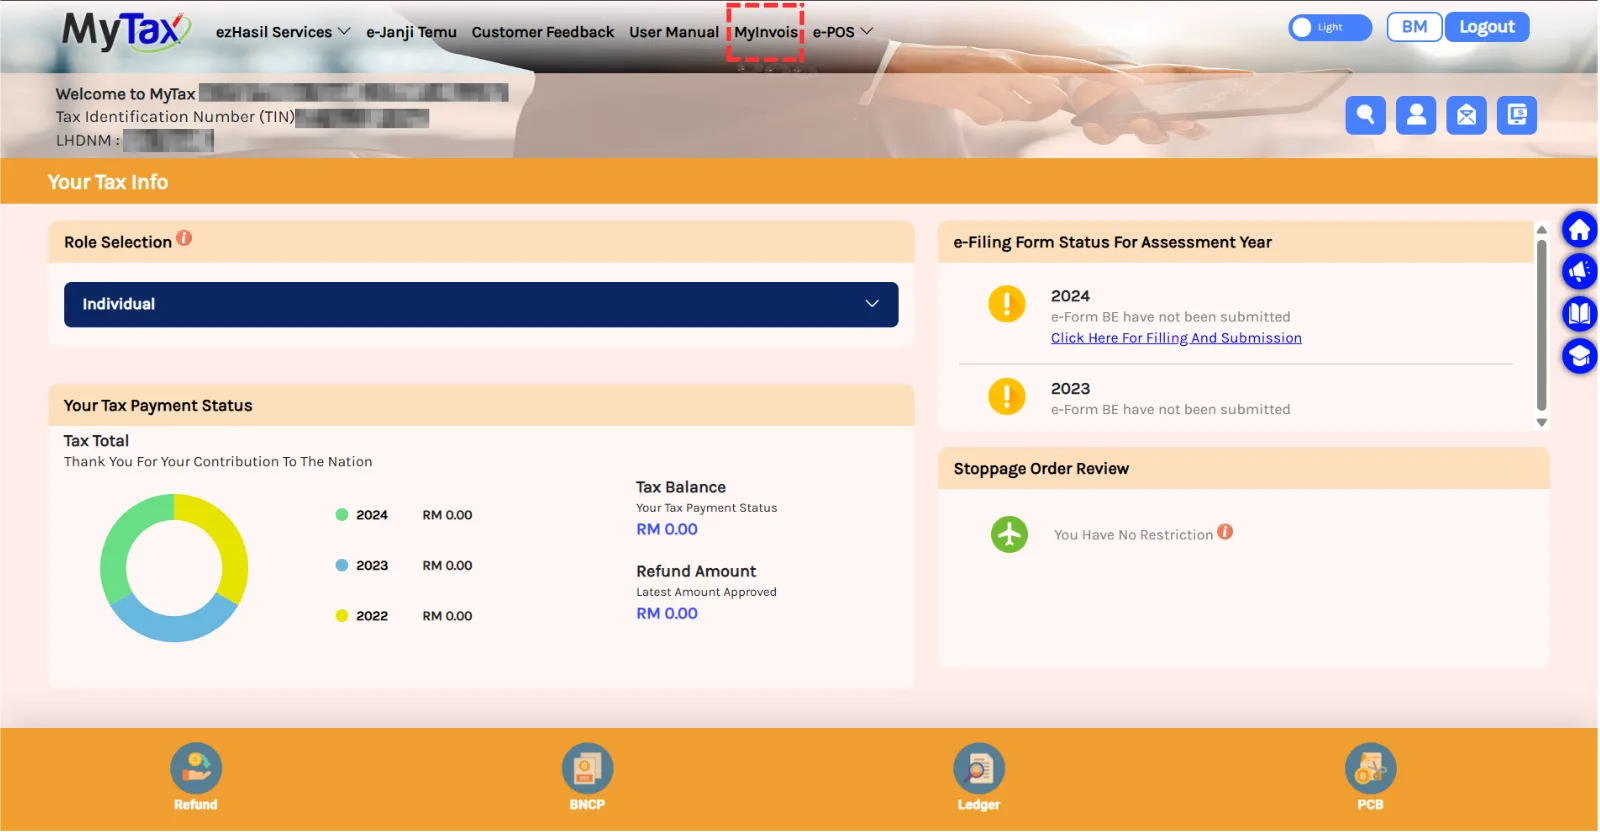Open the mail inbox icon button

tap(1466, 115)
